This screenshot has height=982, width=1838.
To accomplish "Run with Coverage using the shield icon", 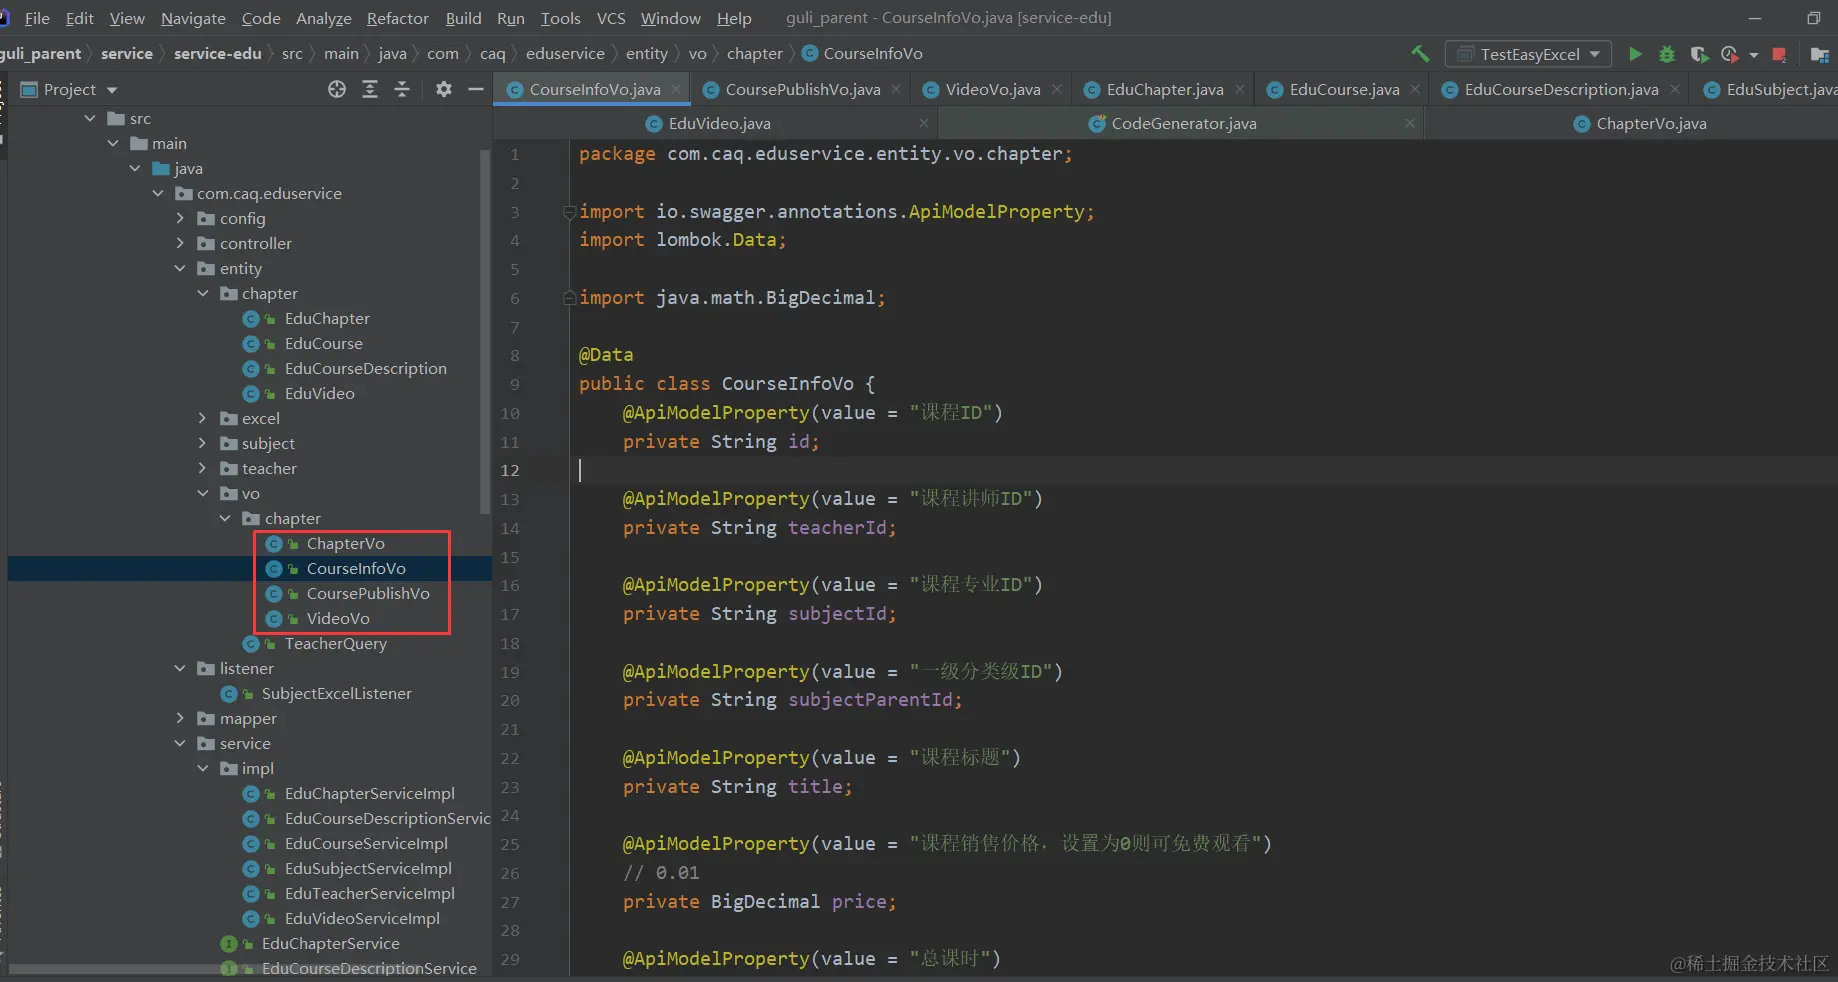I will click(x=1698, y=54).
